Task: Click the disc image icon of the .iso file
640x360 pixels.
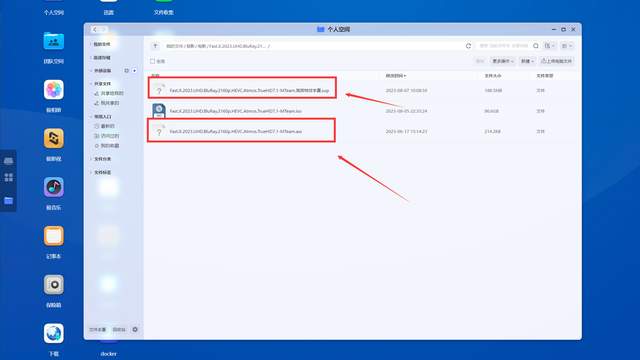Action: (159, 111)
